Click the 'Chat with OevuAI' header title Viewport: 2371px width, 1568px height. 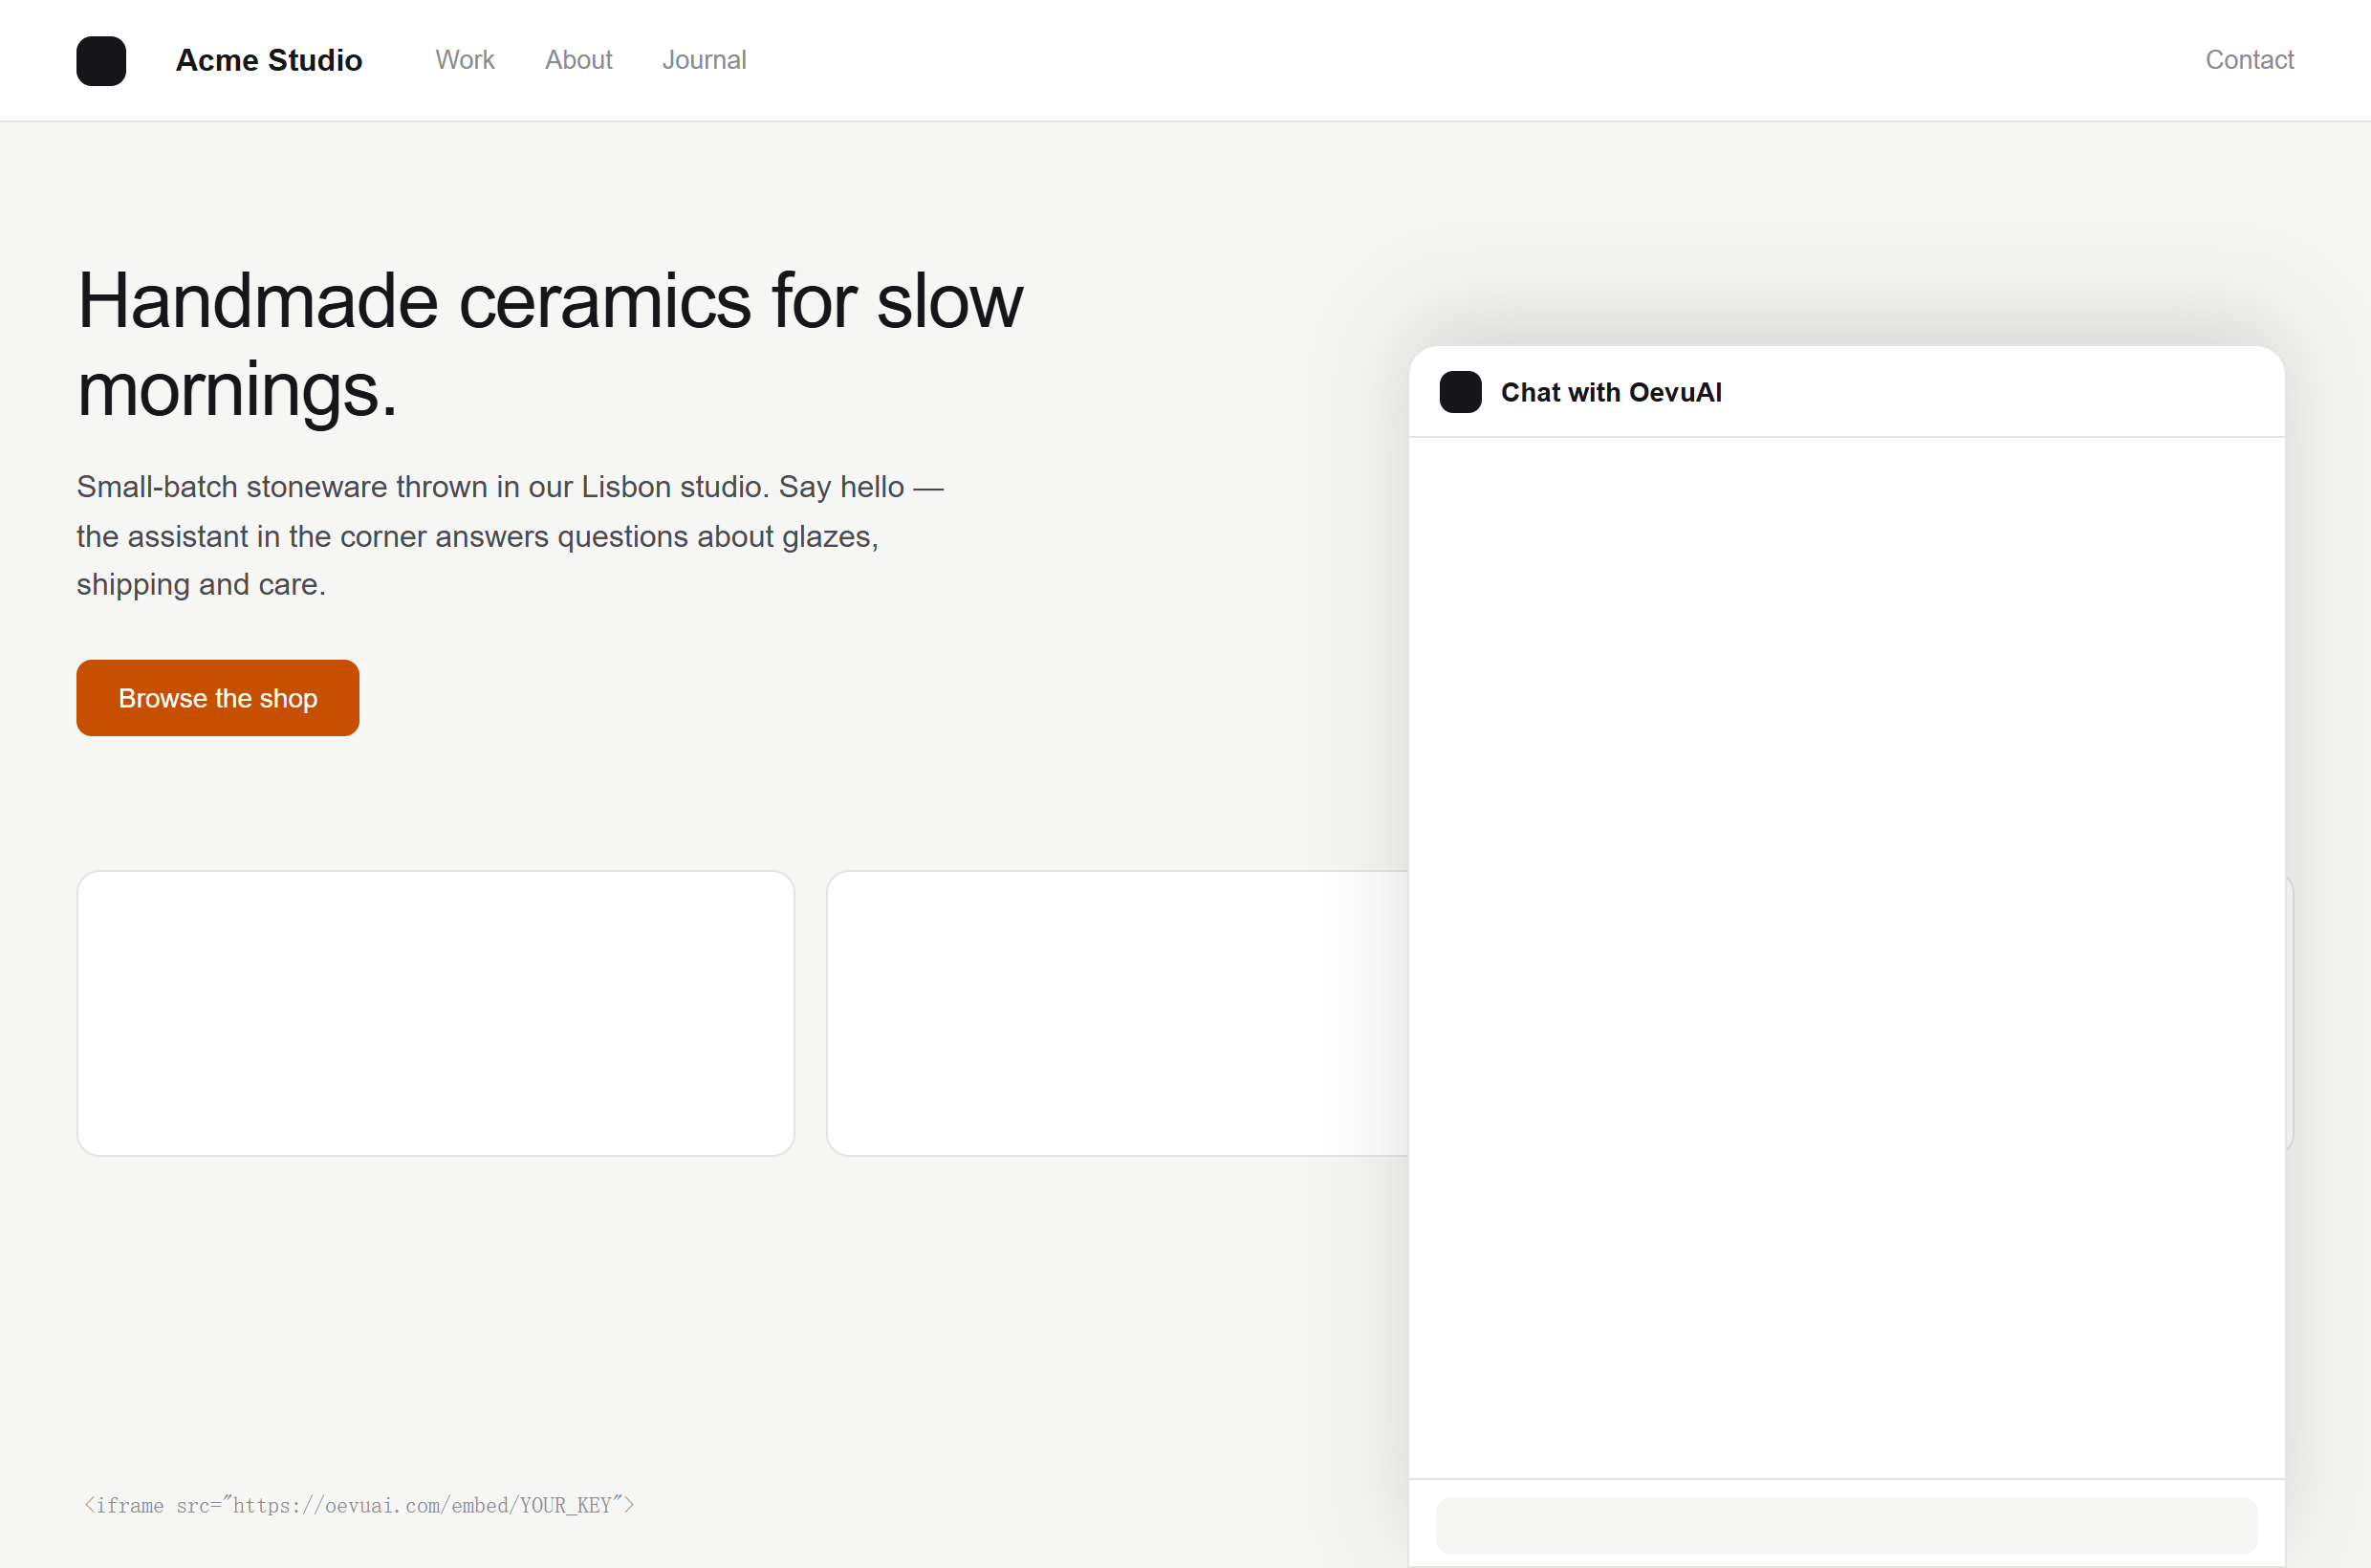click(1611, 392)
